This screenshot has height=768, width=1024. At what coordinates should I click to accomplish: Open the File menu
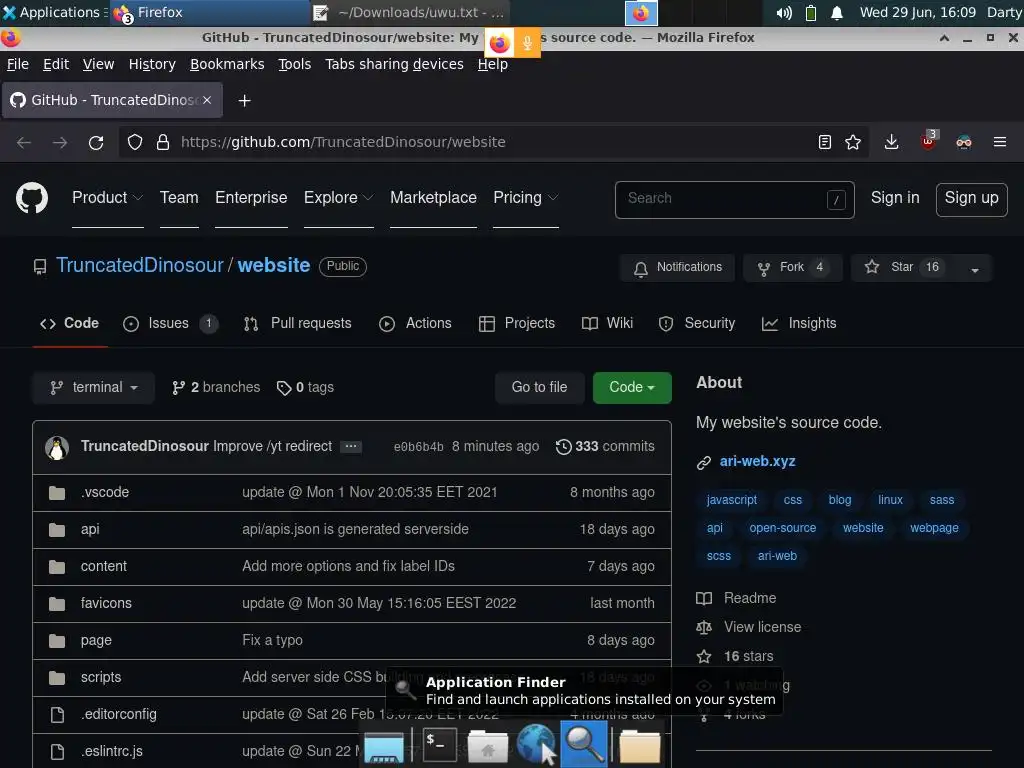[18, 64]
